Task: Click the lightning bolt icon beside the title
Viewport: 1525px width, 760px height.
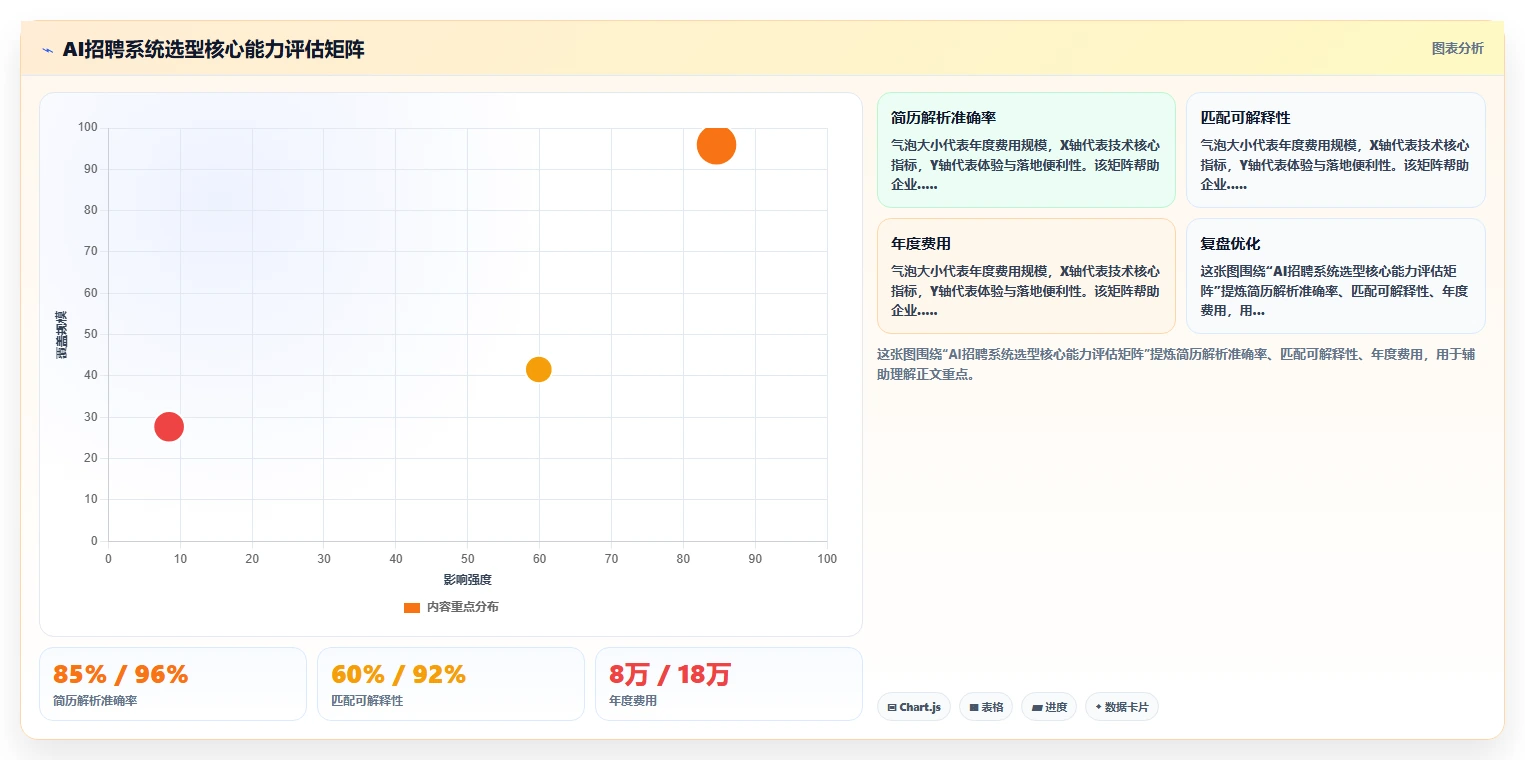Action: 47,50
